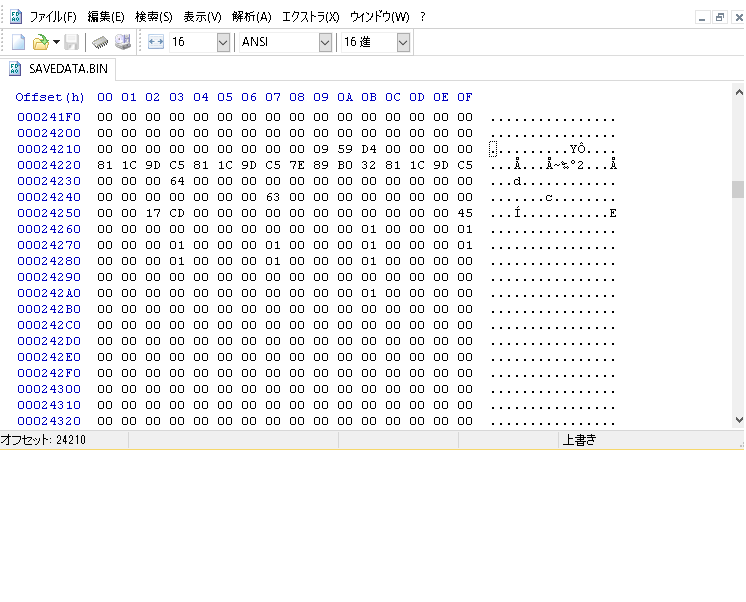Click byte 7E in row 00024220
Screen dimensions: 746x602
[297, 165]
